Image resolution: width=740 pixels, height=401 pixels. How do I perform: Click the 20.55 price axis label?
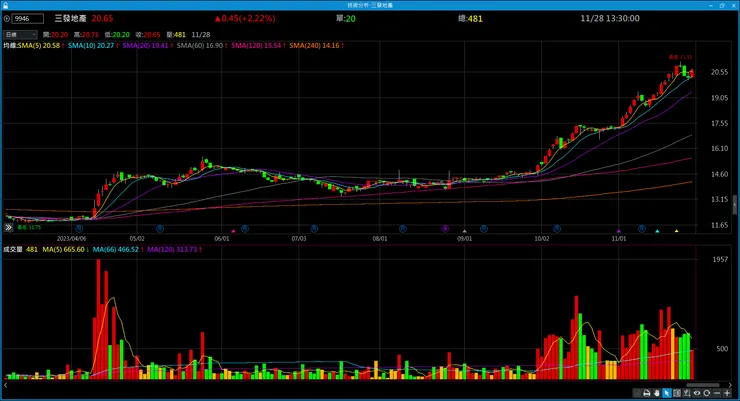(x=719, y=72)
